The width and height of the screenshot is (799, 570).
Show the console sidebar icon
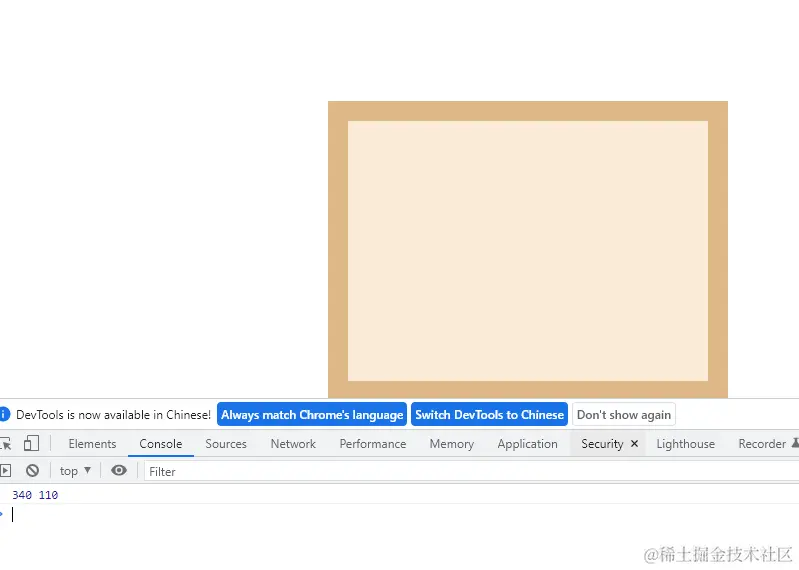[6, 471]
